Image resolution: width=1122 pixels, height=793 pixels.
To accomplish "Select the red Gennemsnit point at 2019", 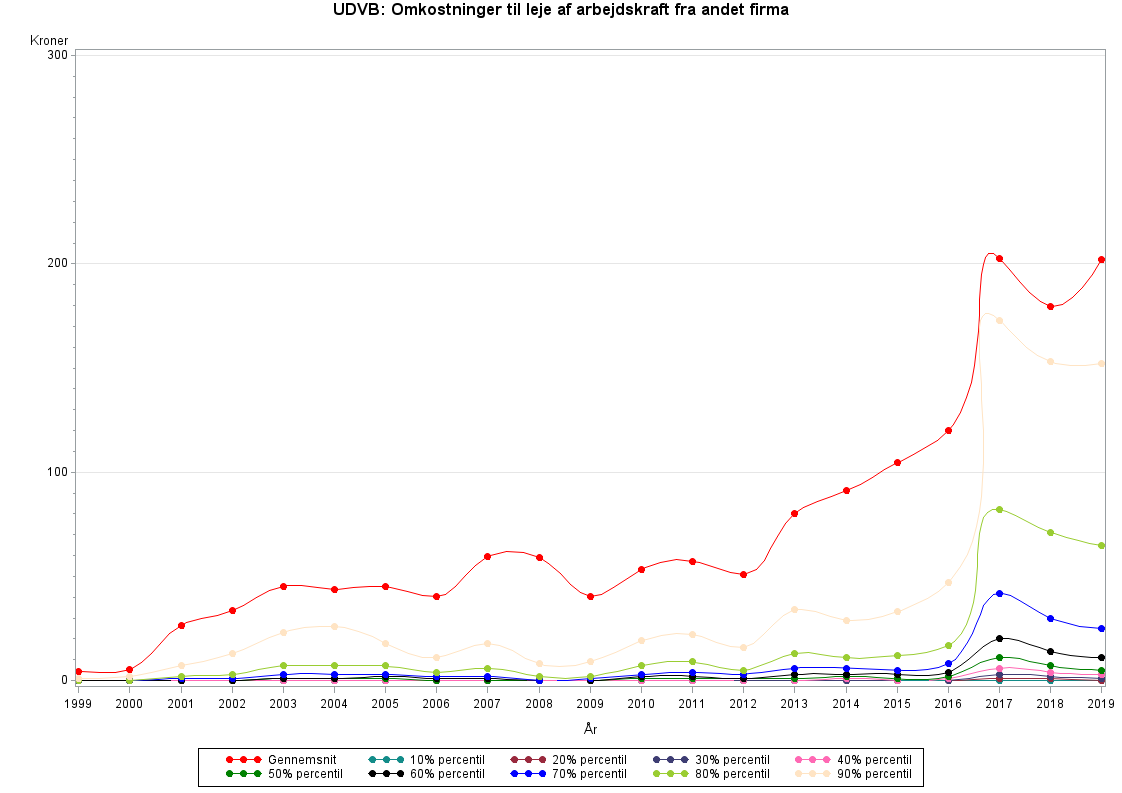I will (x=1101, y=260).
